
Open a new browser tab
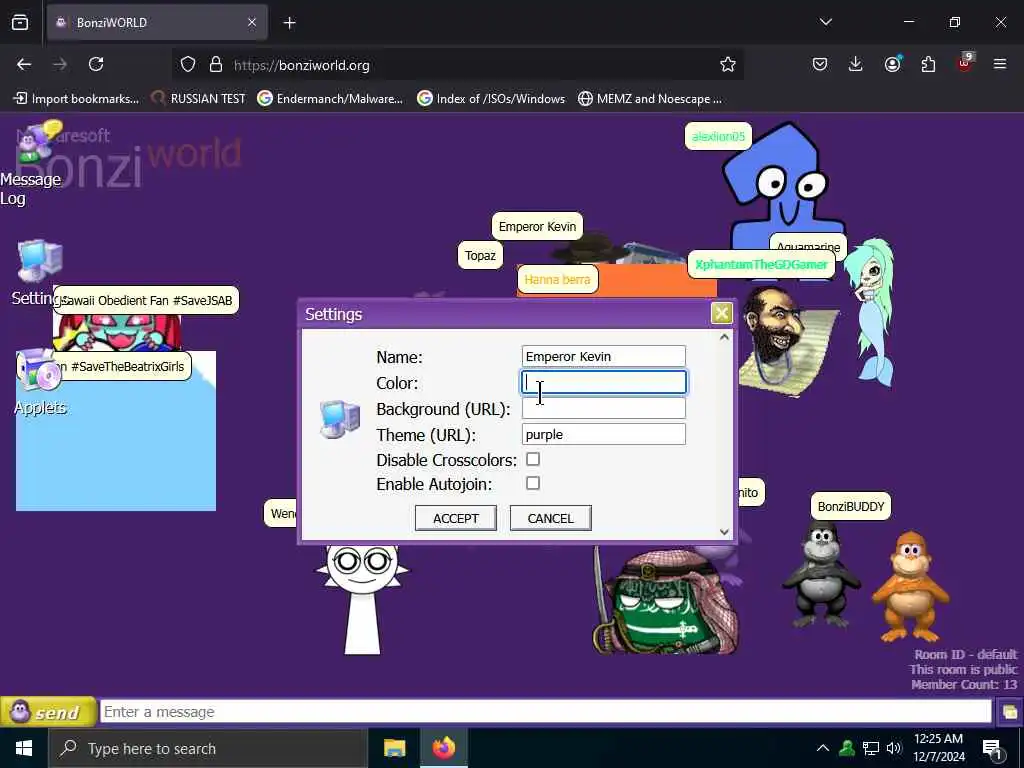289,23
